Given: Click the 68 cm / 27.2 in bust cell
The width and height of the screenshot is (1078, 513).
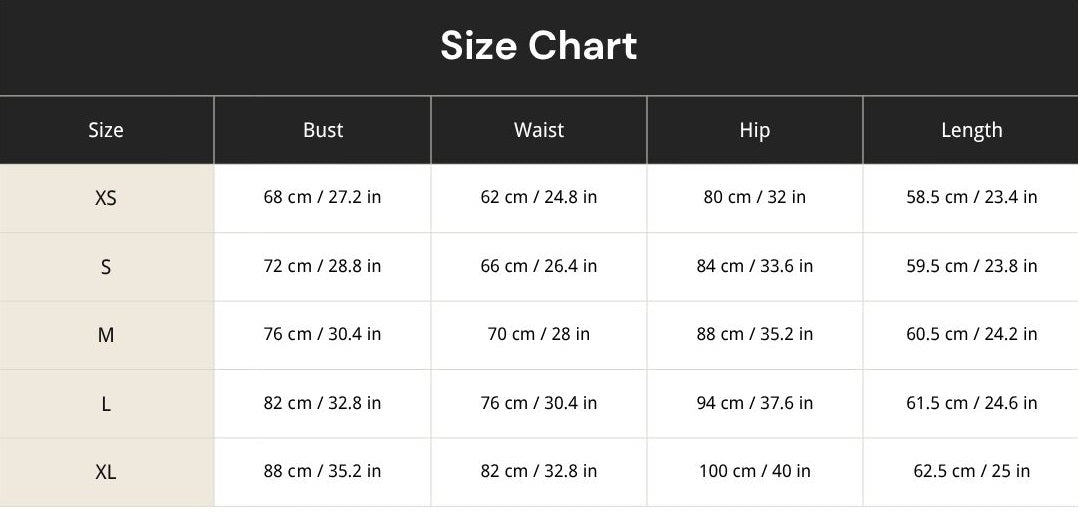Looking at the screenshot, I should [322, 197].
